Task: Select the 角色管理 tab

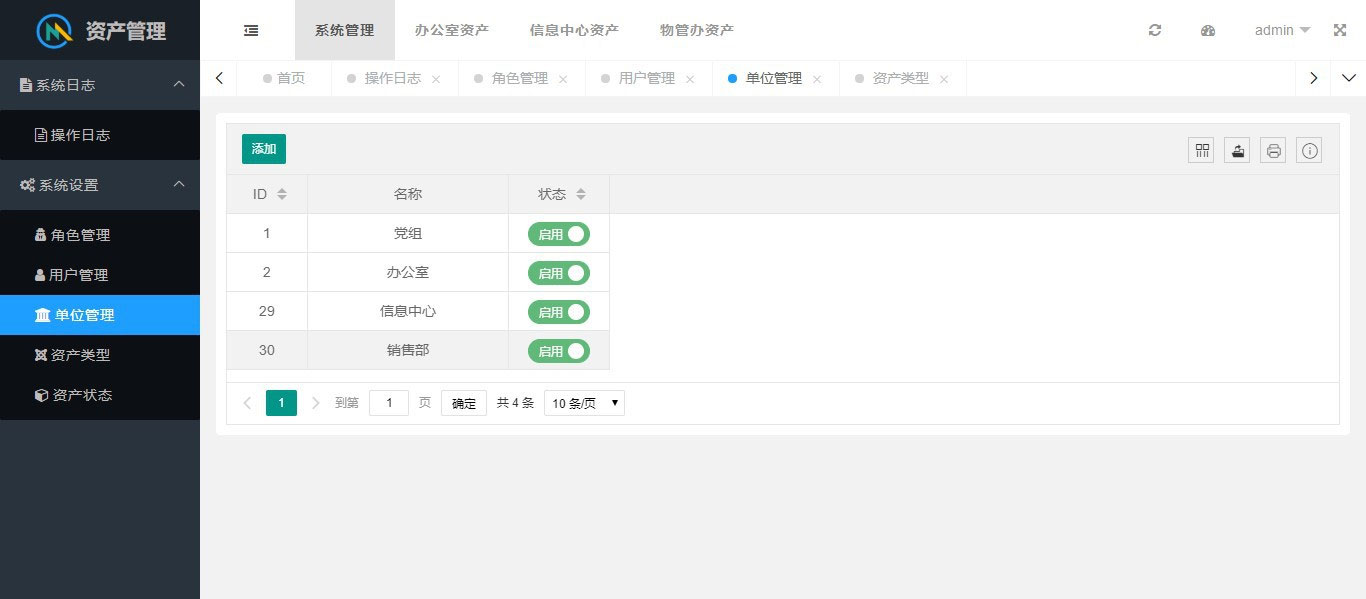Action: pos(519,78)
